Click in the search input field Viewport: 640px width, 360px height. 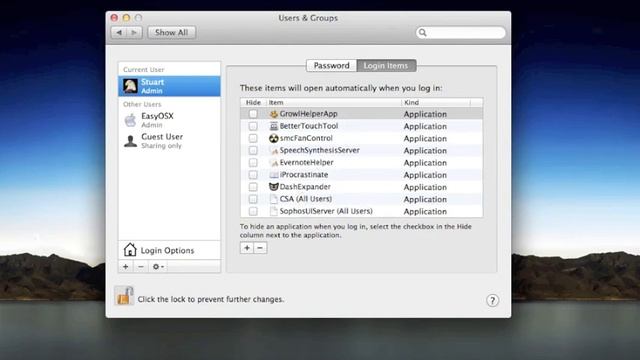click(461, 33)
